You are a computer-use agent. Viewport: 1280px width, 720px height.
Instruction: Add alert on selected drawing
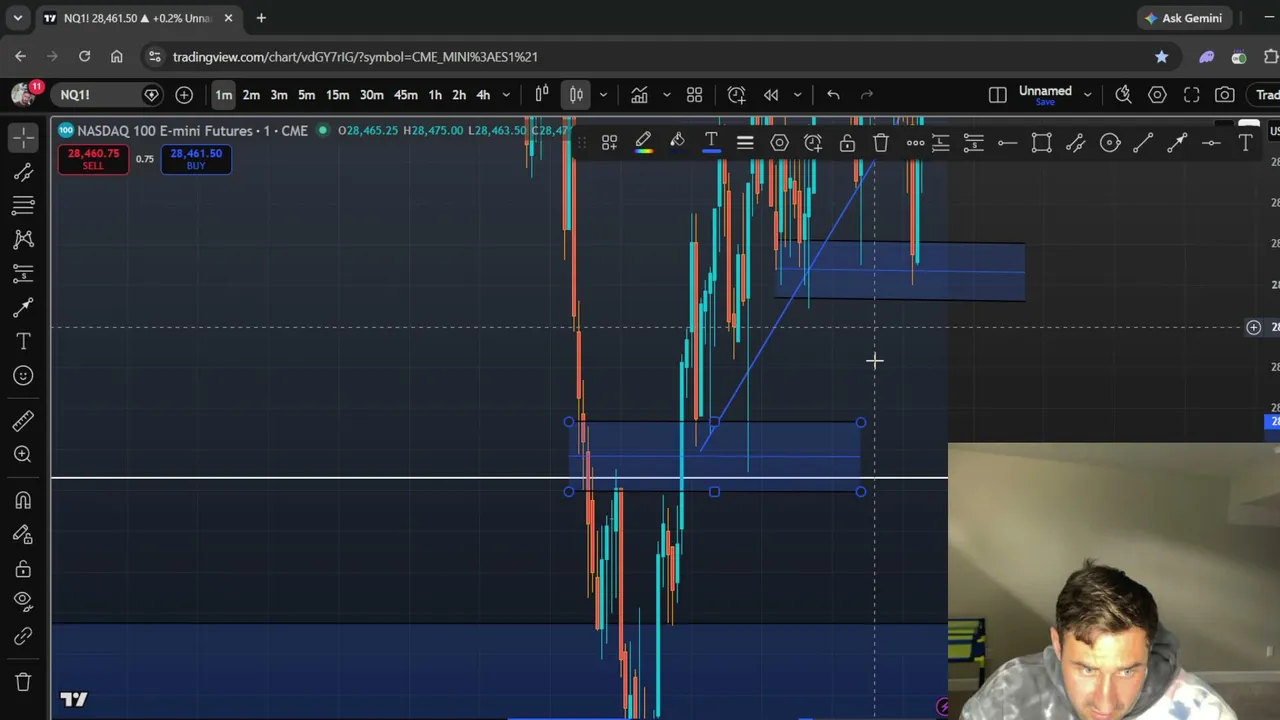(813, 143)
